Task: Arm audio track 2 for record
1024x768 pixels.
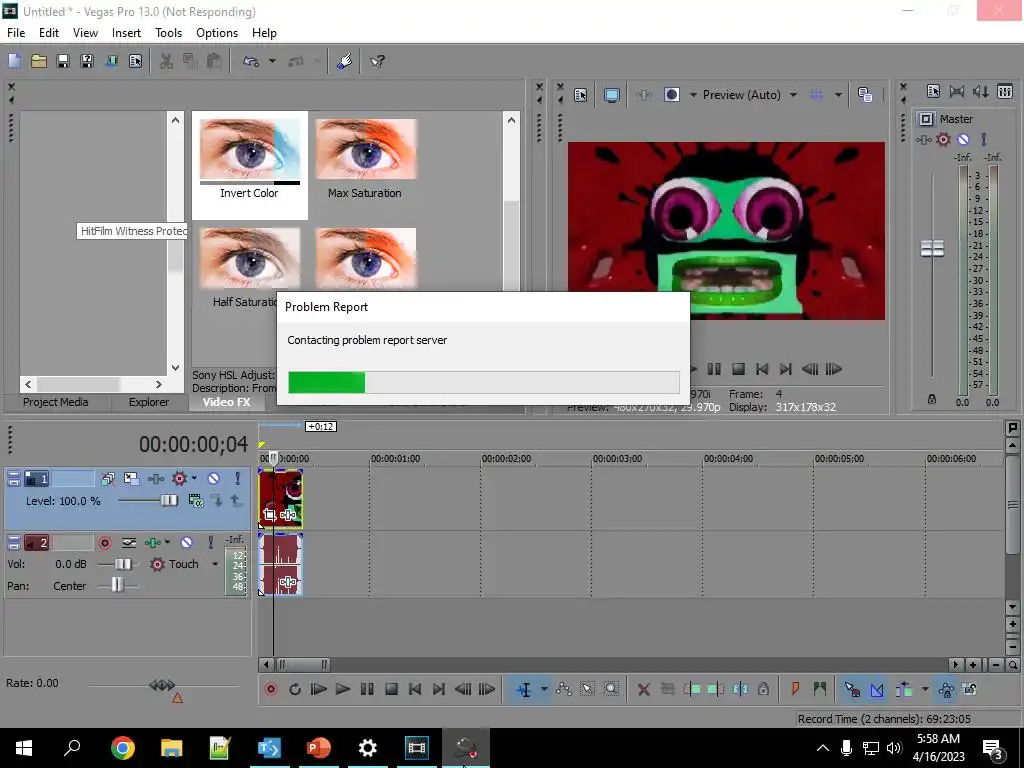Action: click(x=104, y=543)
